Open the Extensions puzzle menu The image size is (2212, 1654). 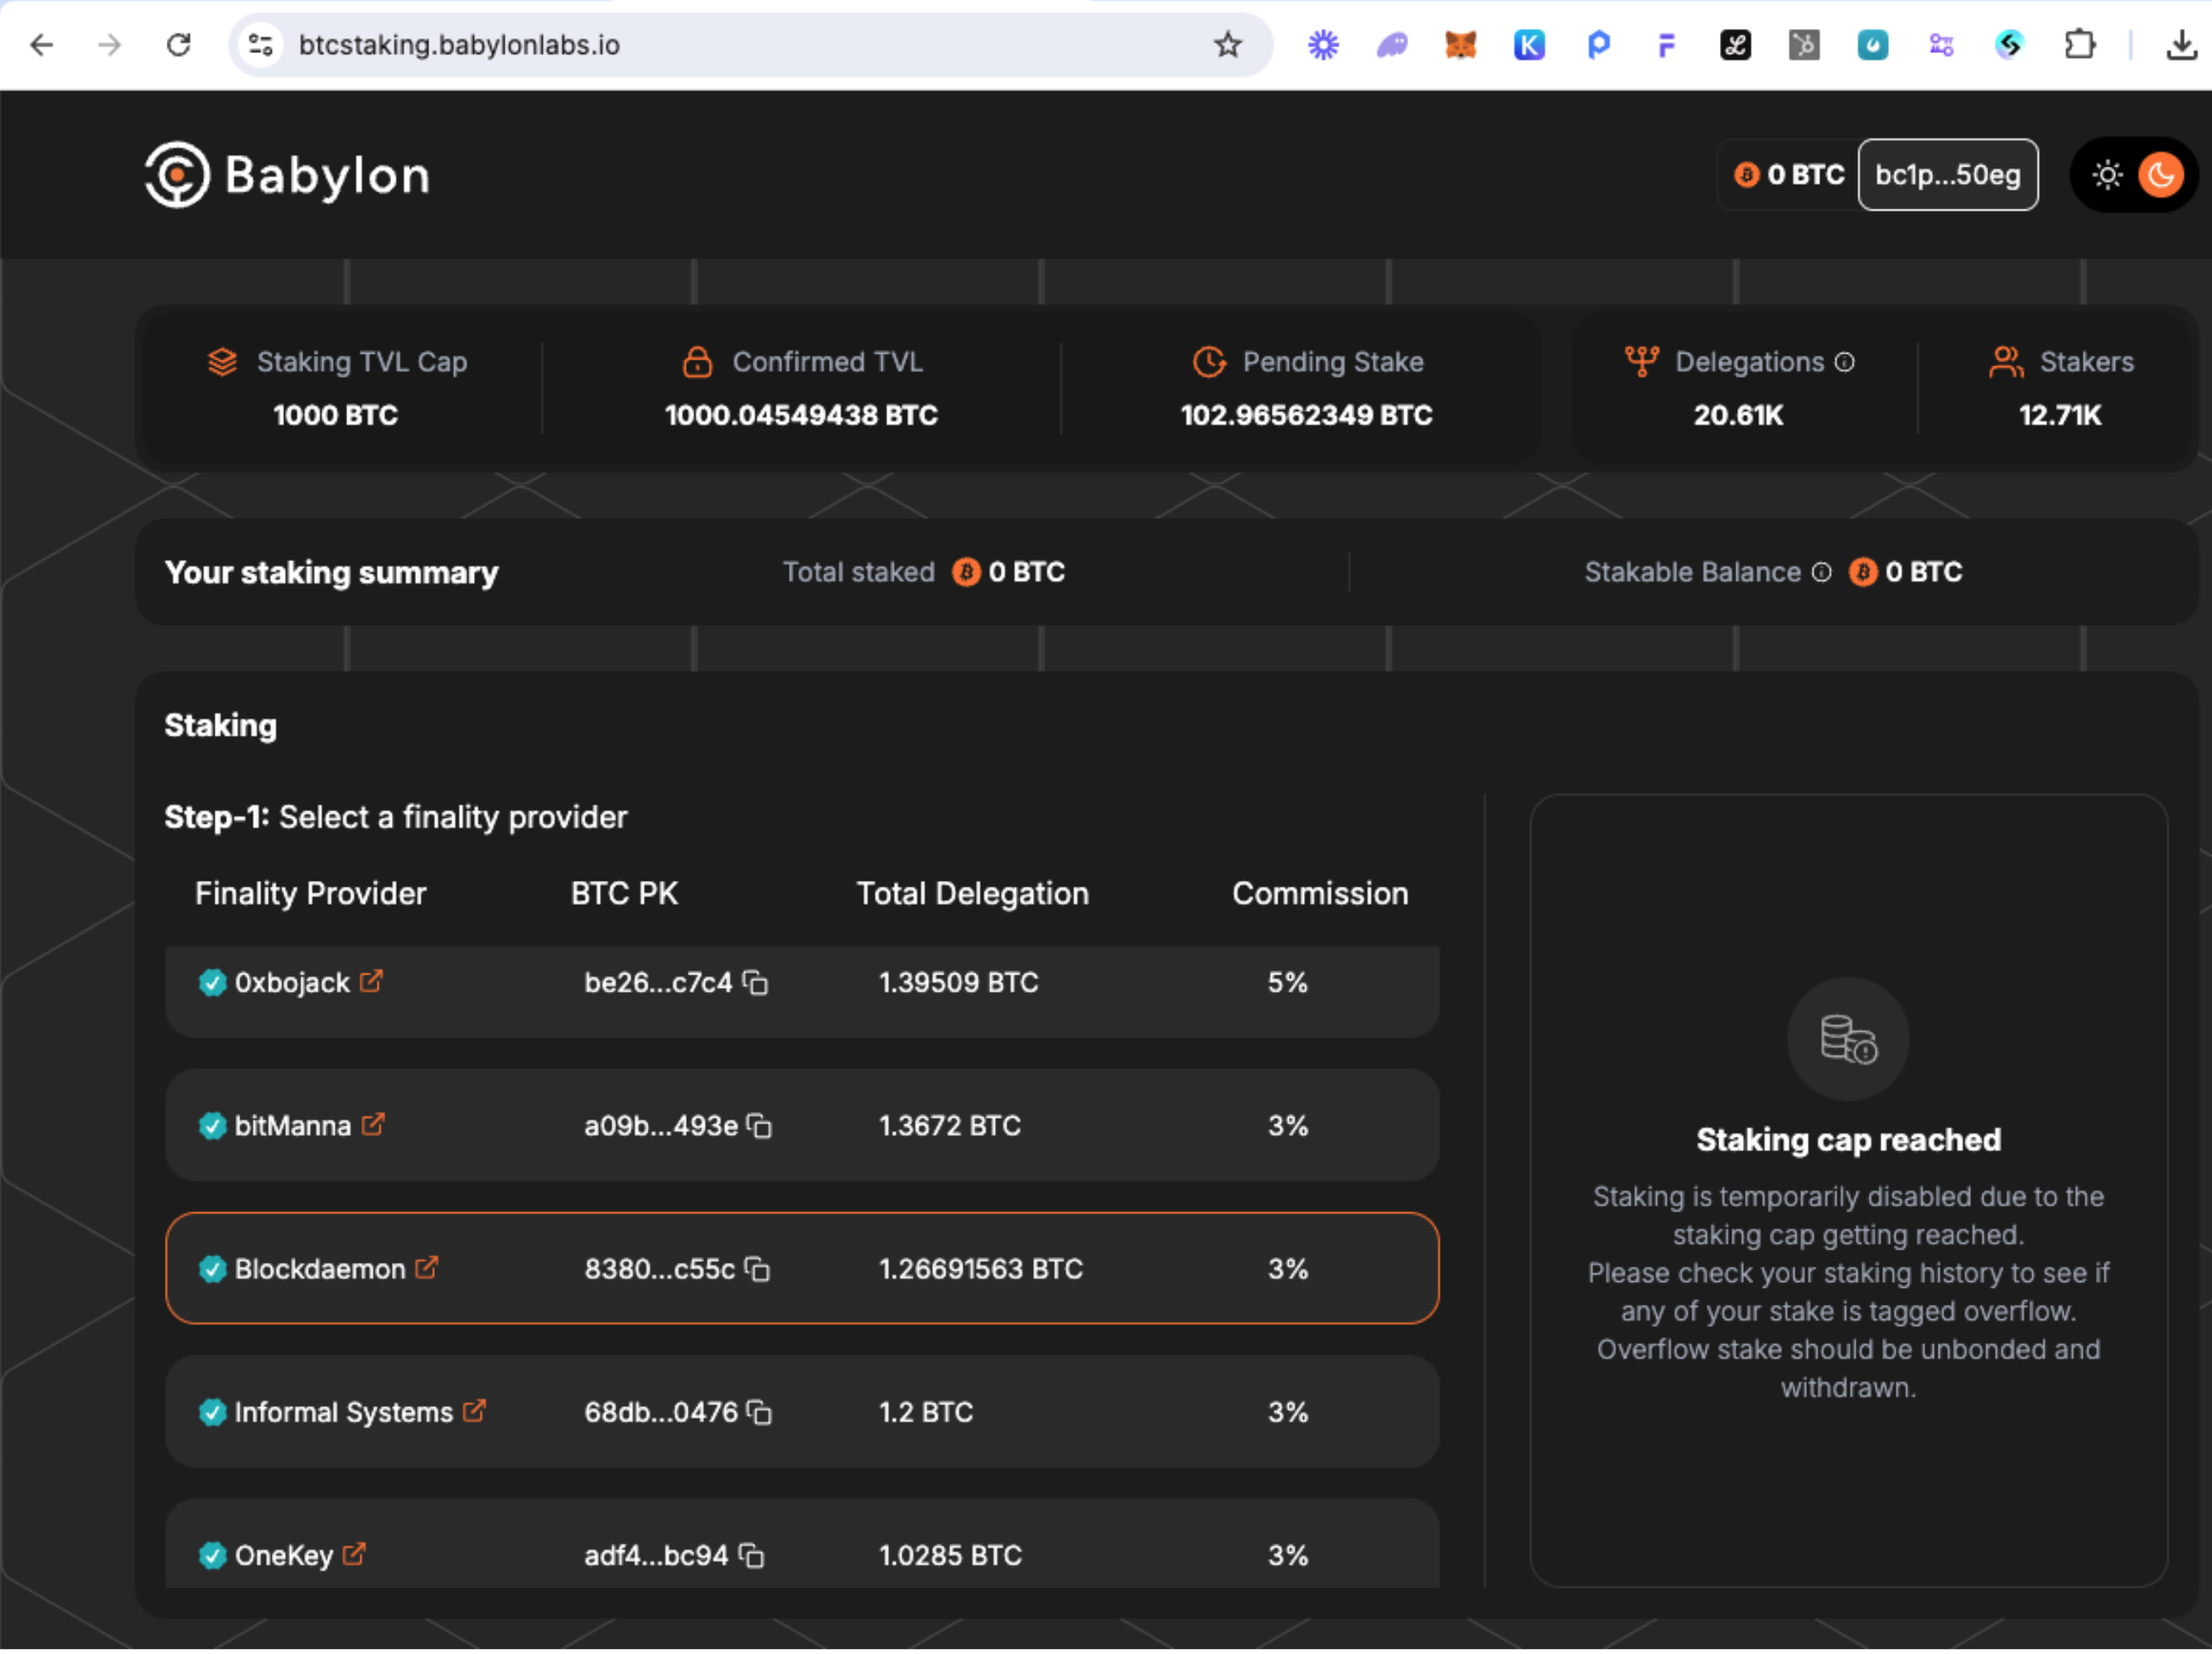2080,45
